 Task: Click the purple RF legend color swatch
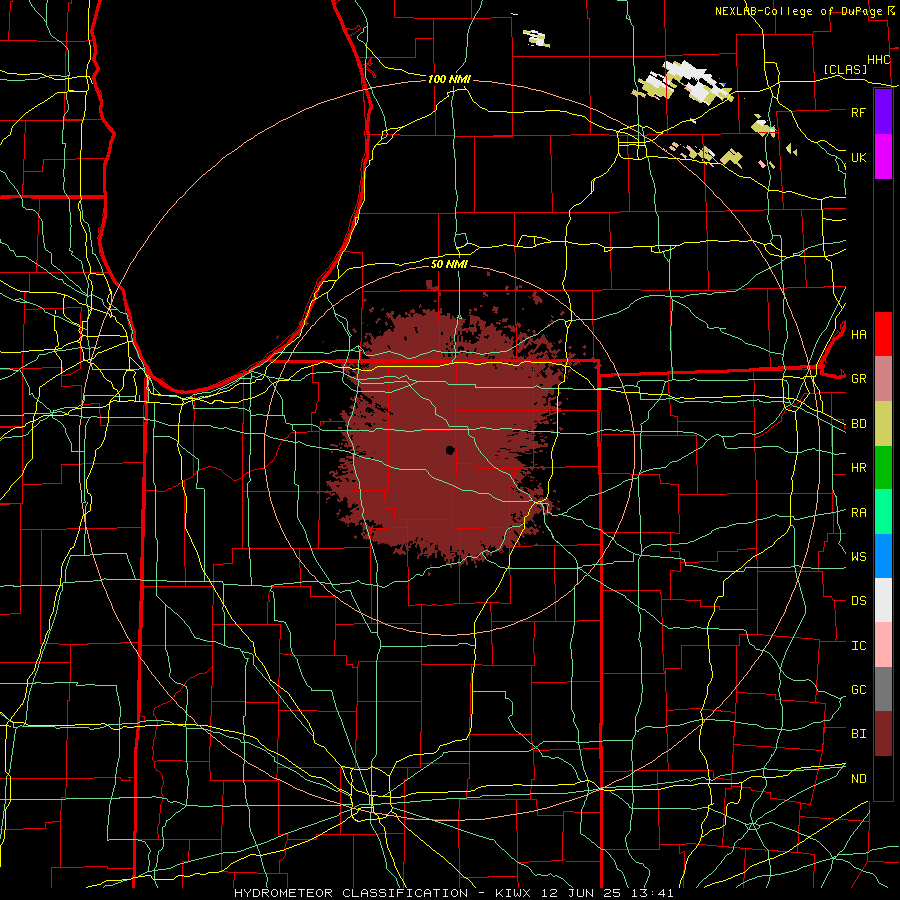pyautogui.click(x=883, y=112)
